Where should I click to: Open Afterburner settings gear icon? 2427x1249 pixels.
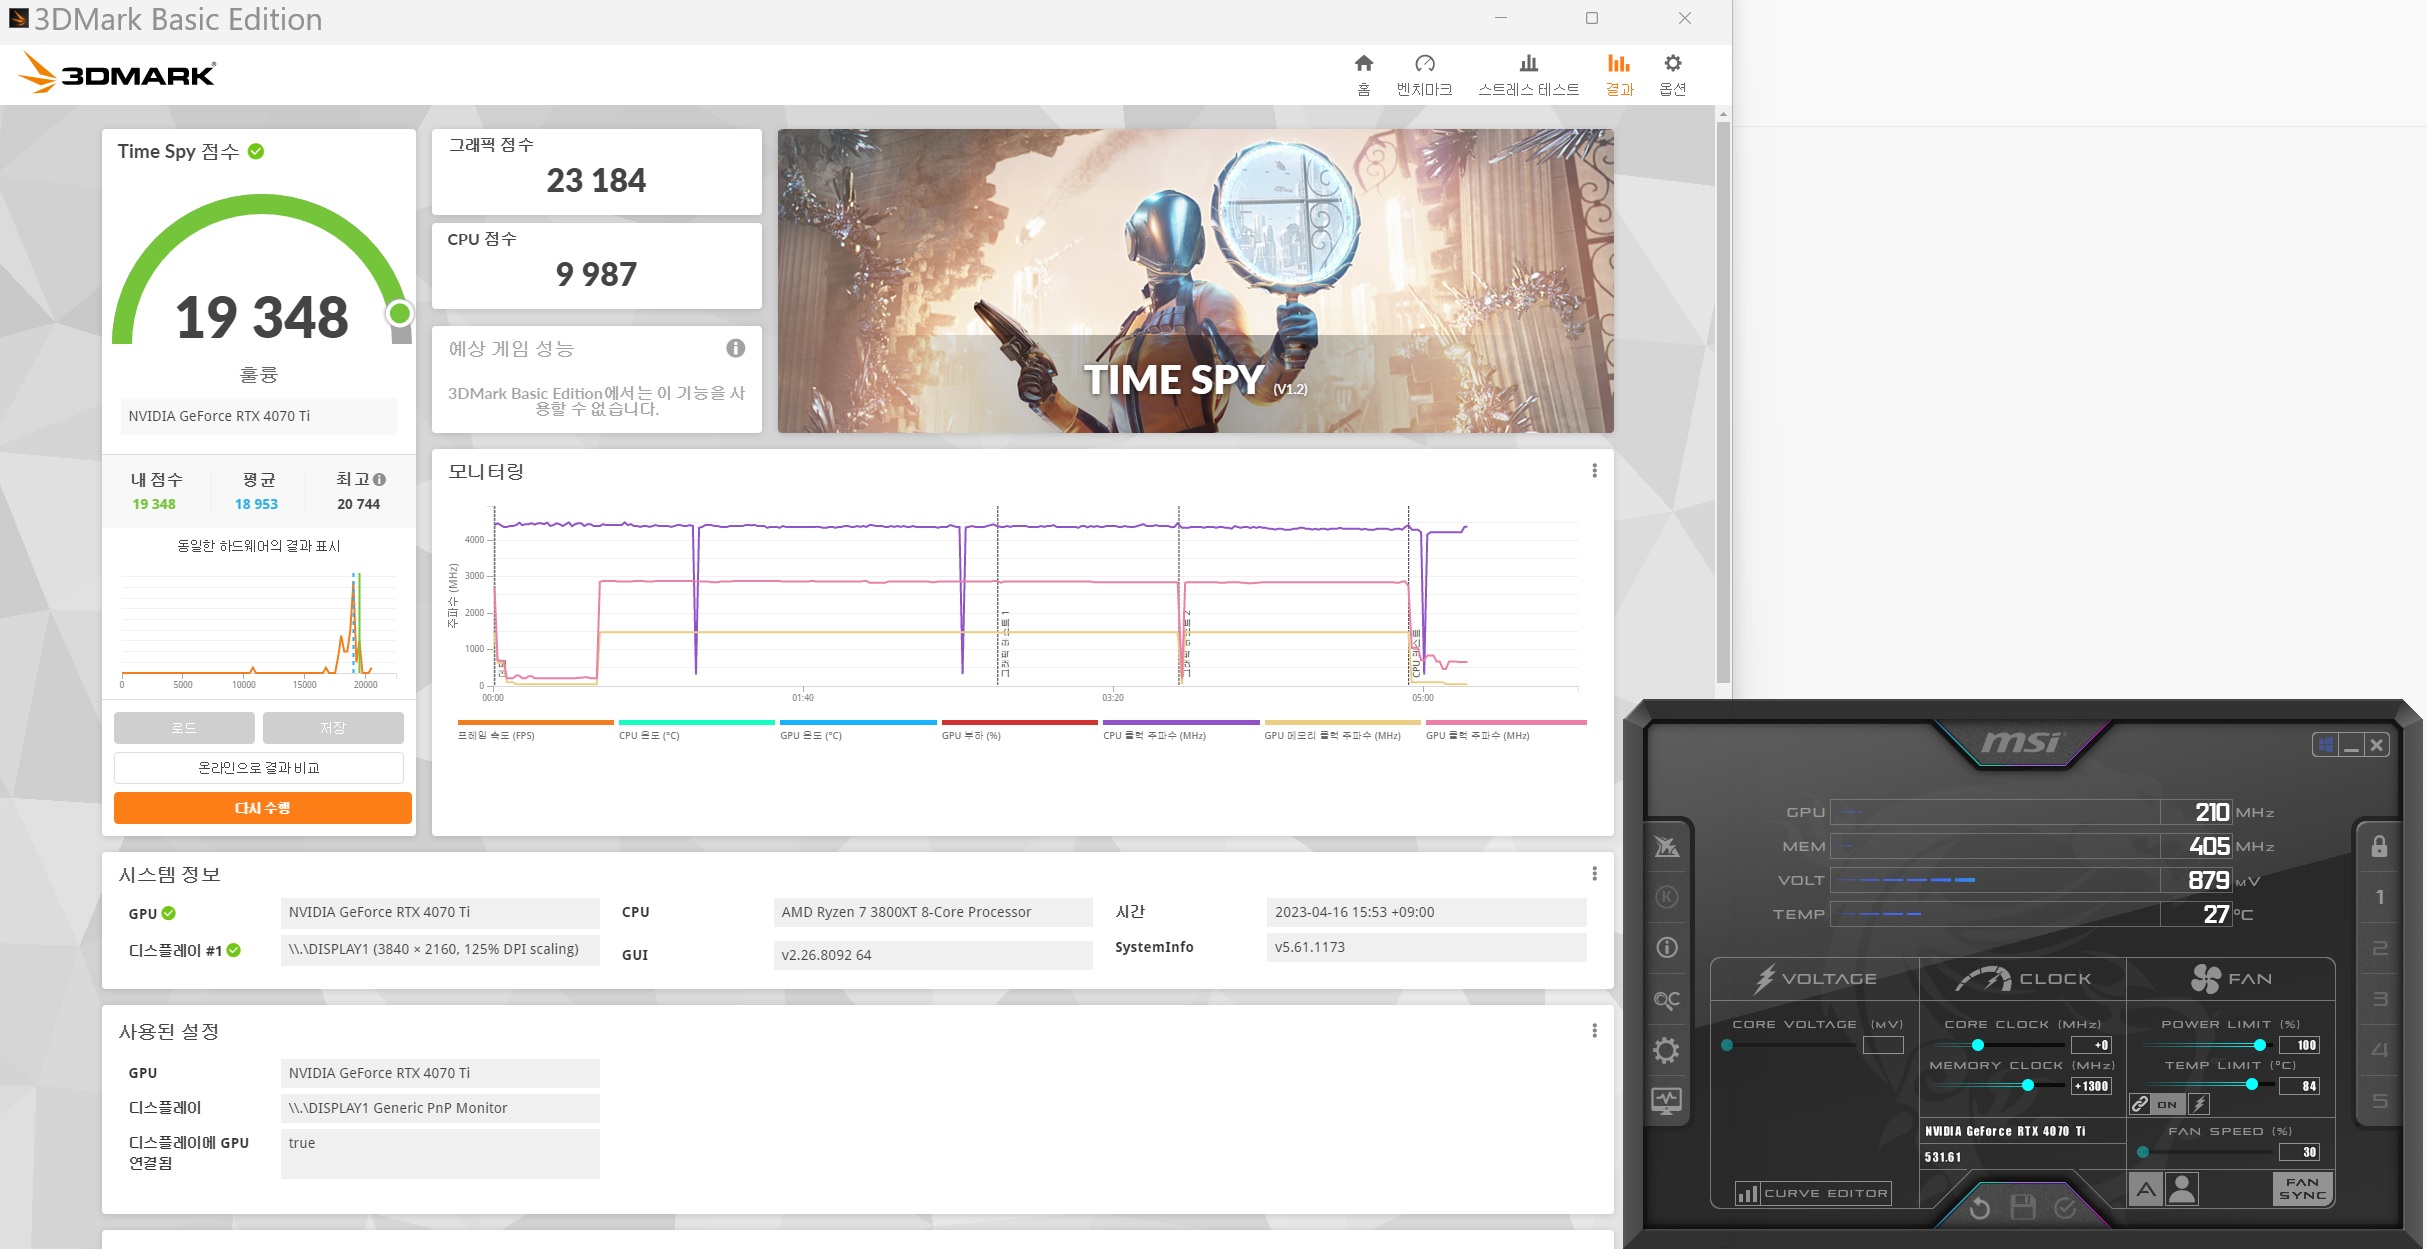(x=1666, y=1050)
